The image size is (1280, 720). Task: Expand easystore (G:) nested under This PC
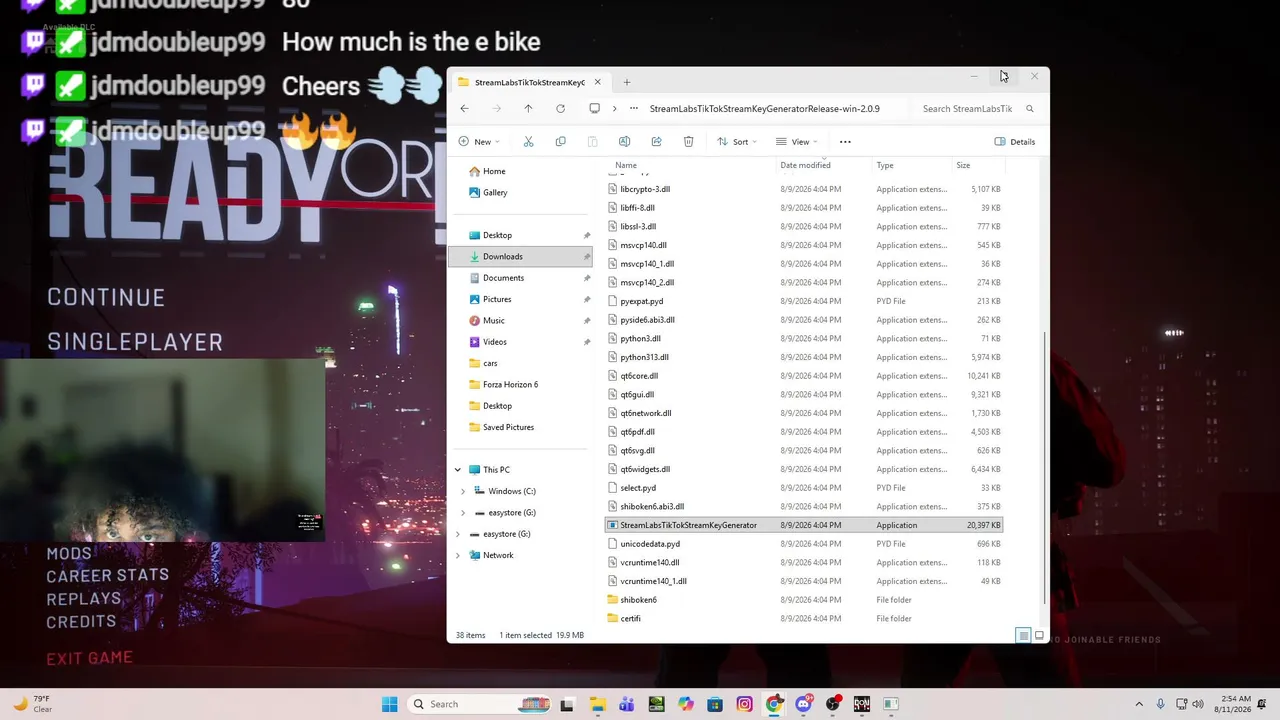[x=463, y=513]
